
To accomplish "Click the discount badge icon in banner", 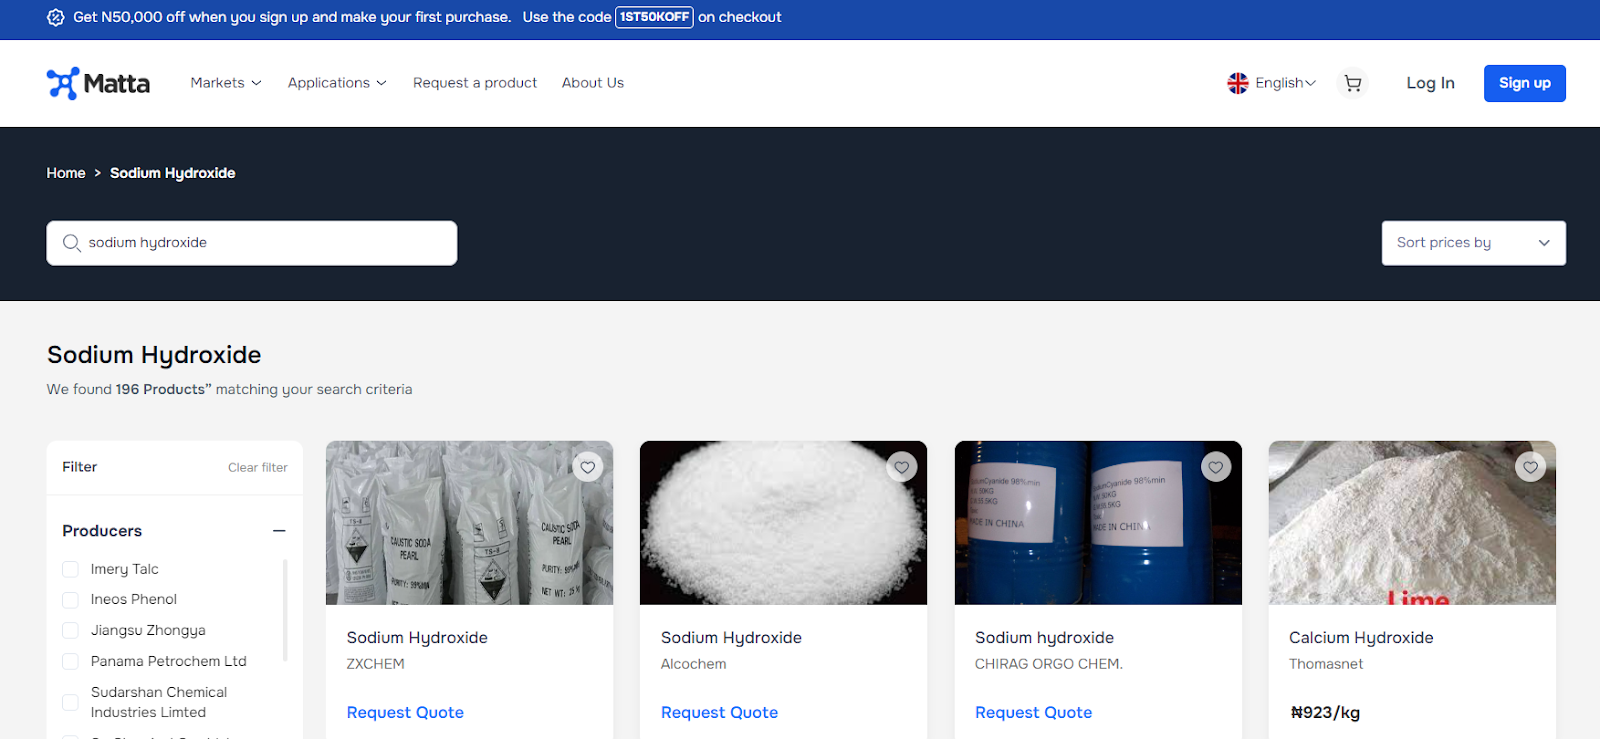I will tap(56, 17).
